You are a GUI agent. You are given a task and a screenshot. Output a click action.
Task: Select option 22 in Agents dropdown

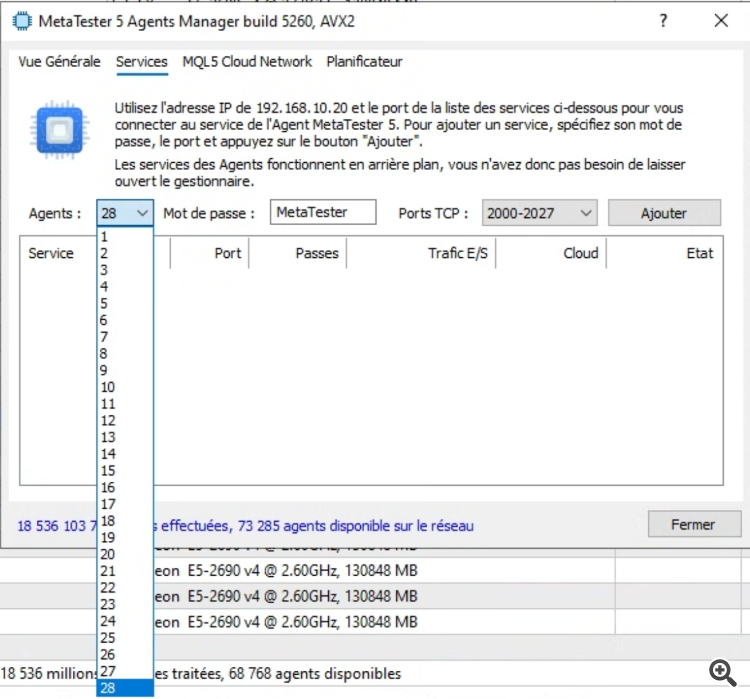125,588
